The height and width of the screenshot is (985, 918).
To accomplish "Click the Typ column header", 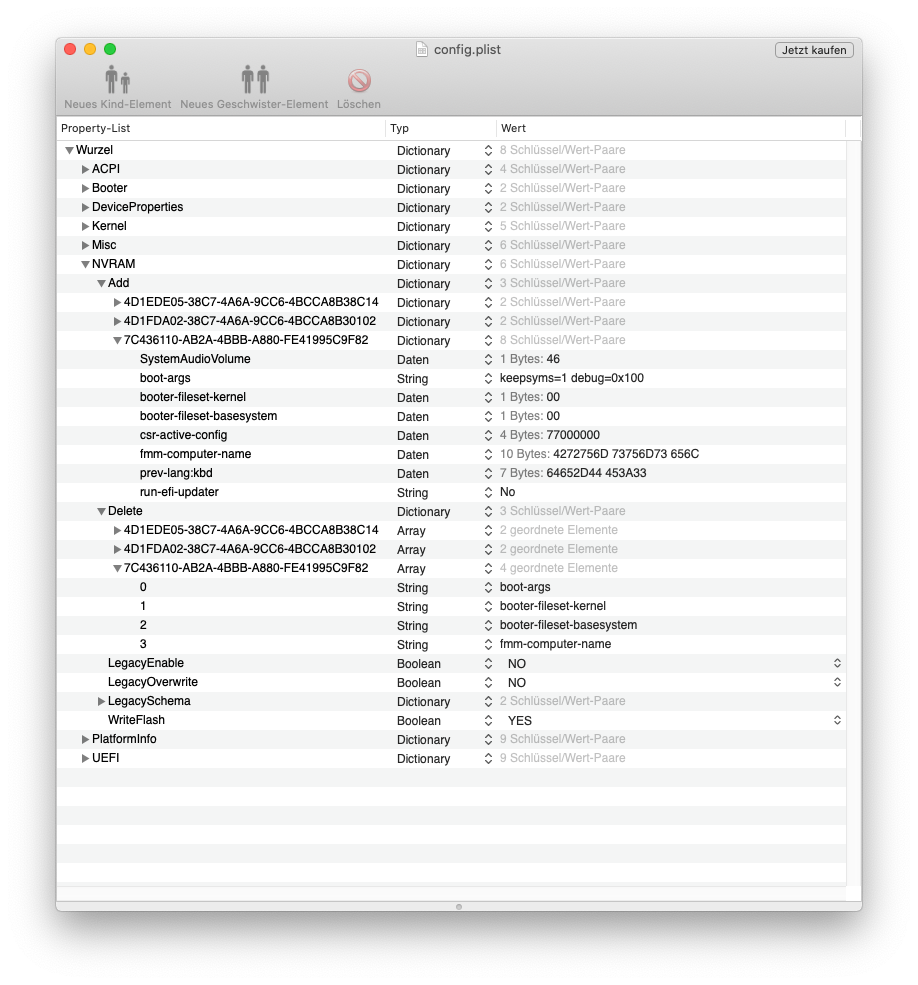I will [440, 128].
